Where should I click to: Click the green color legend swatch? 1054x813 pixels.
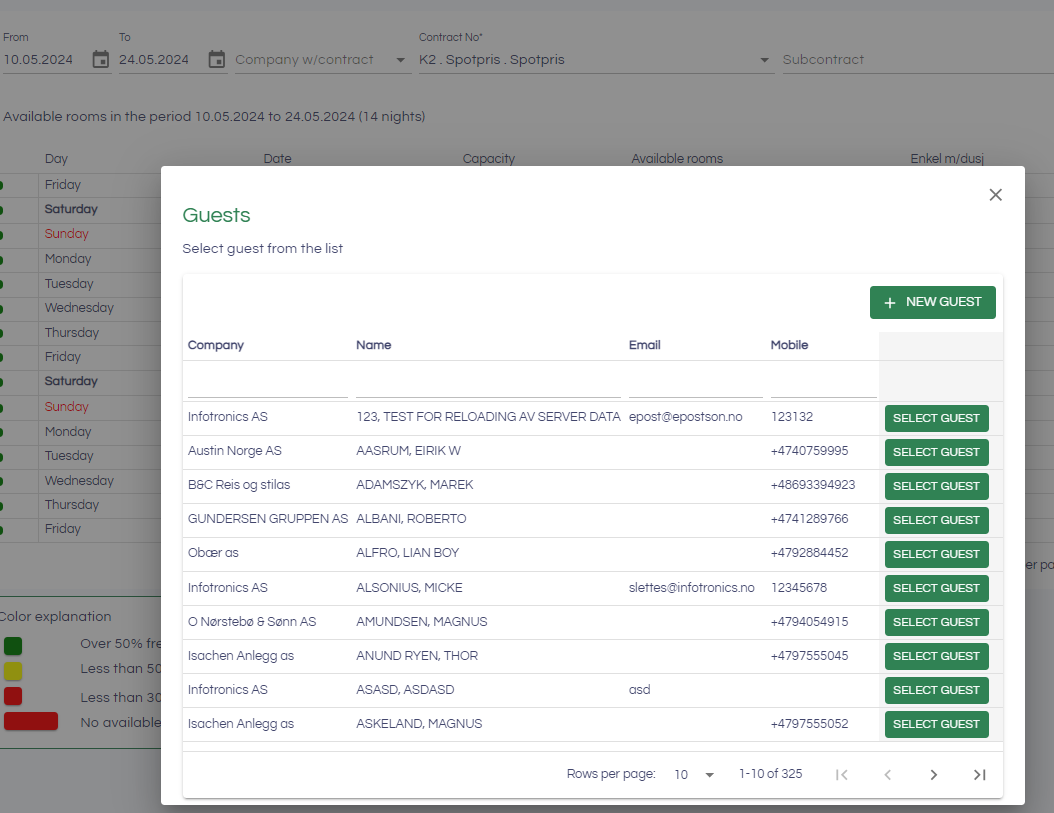pos(13,645)
